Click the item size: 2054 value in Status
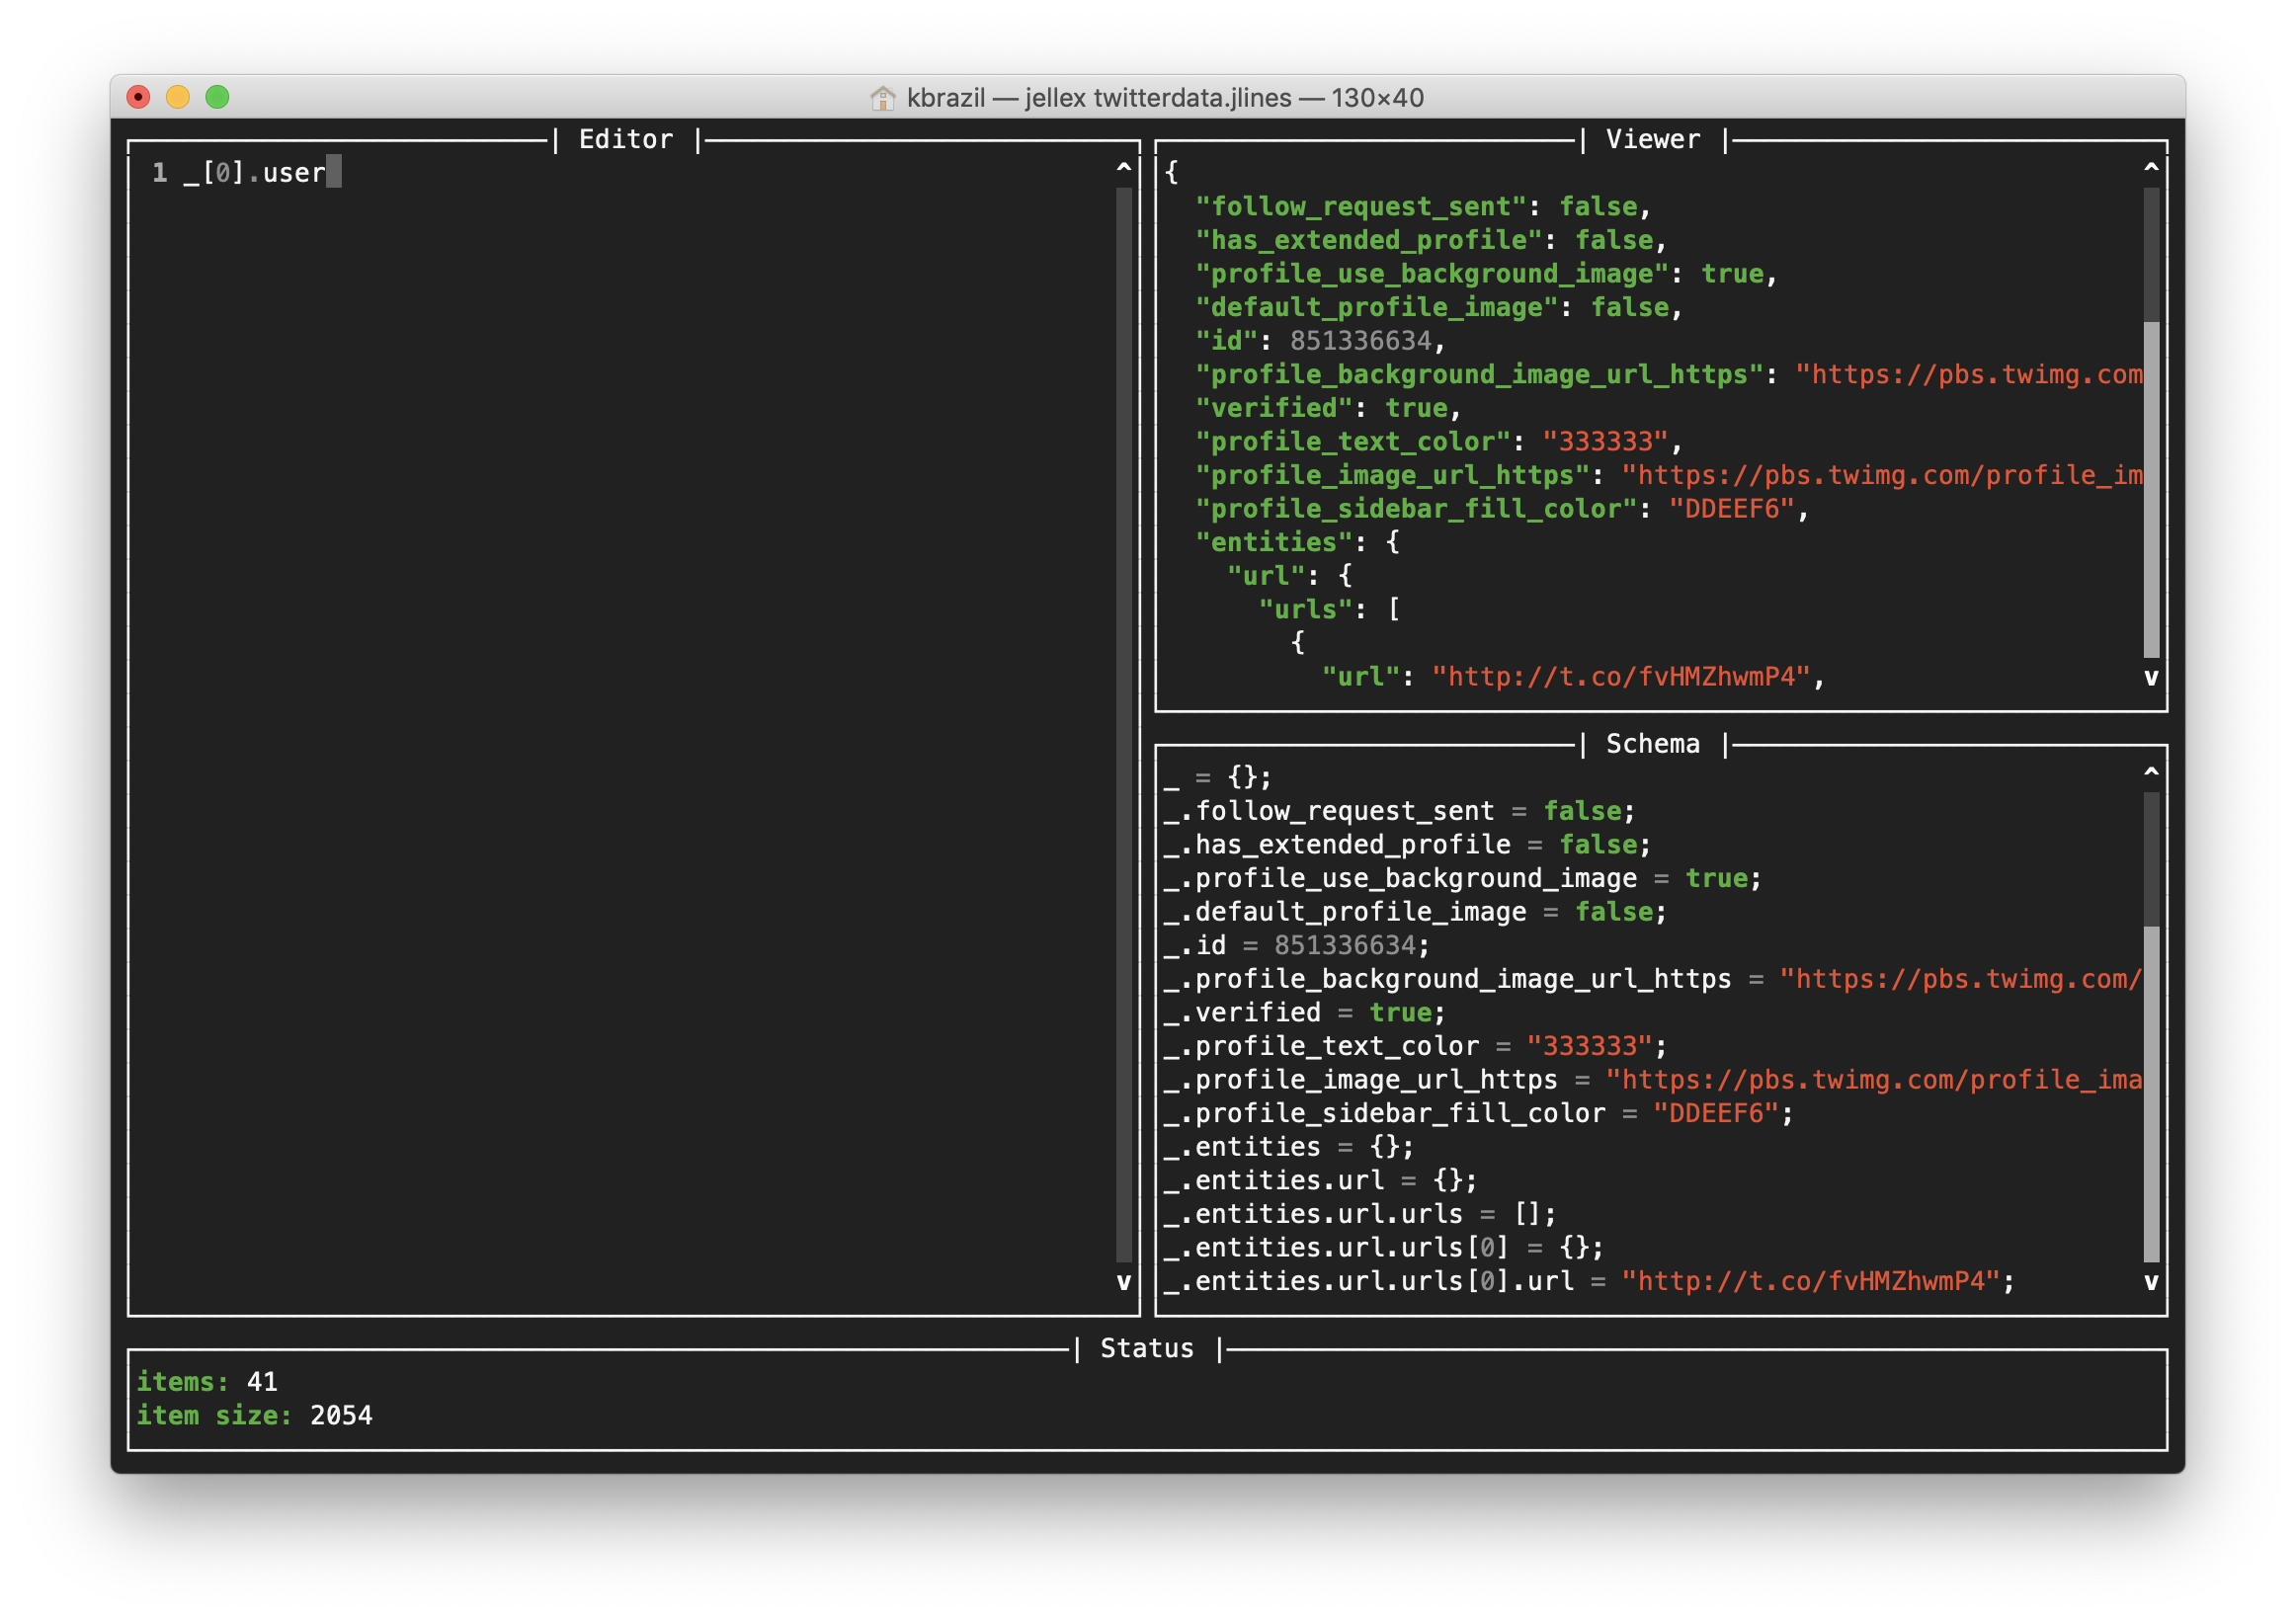The height and width of the screenshot is (1620, 2296). (x=341, y=1415)
